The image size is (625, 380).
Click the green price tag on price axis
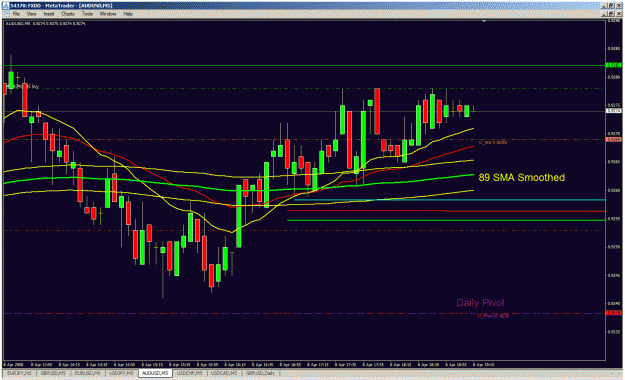[613, 65]
